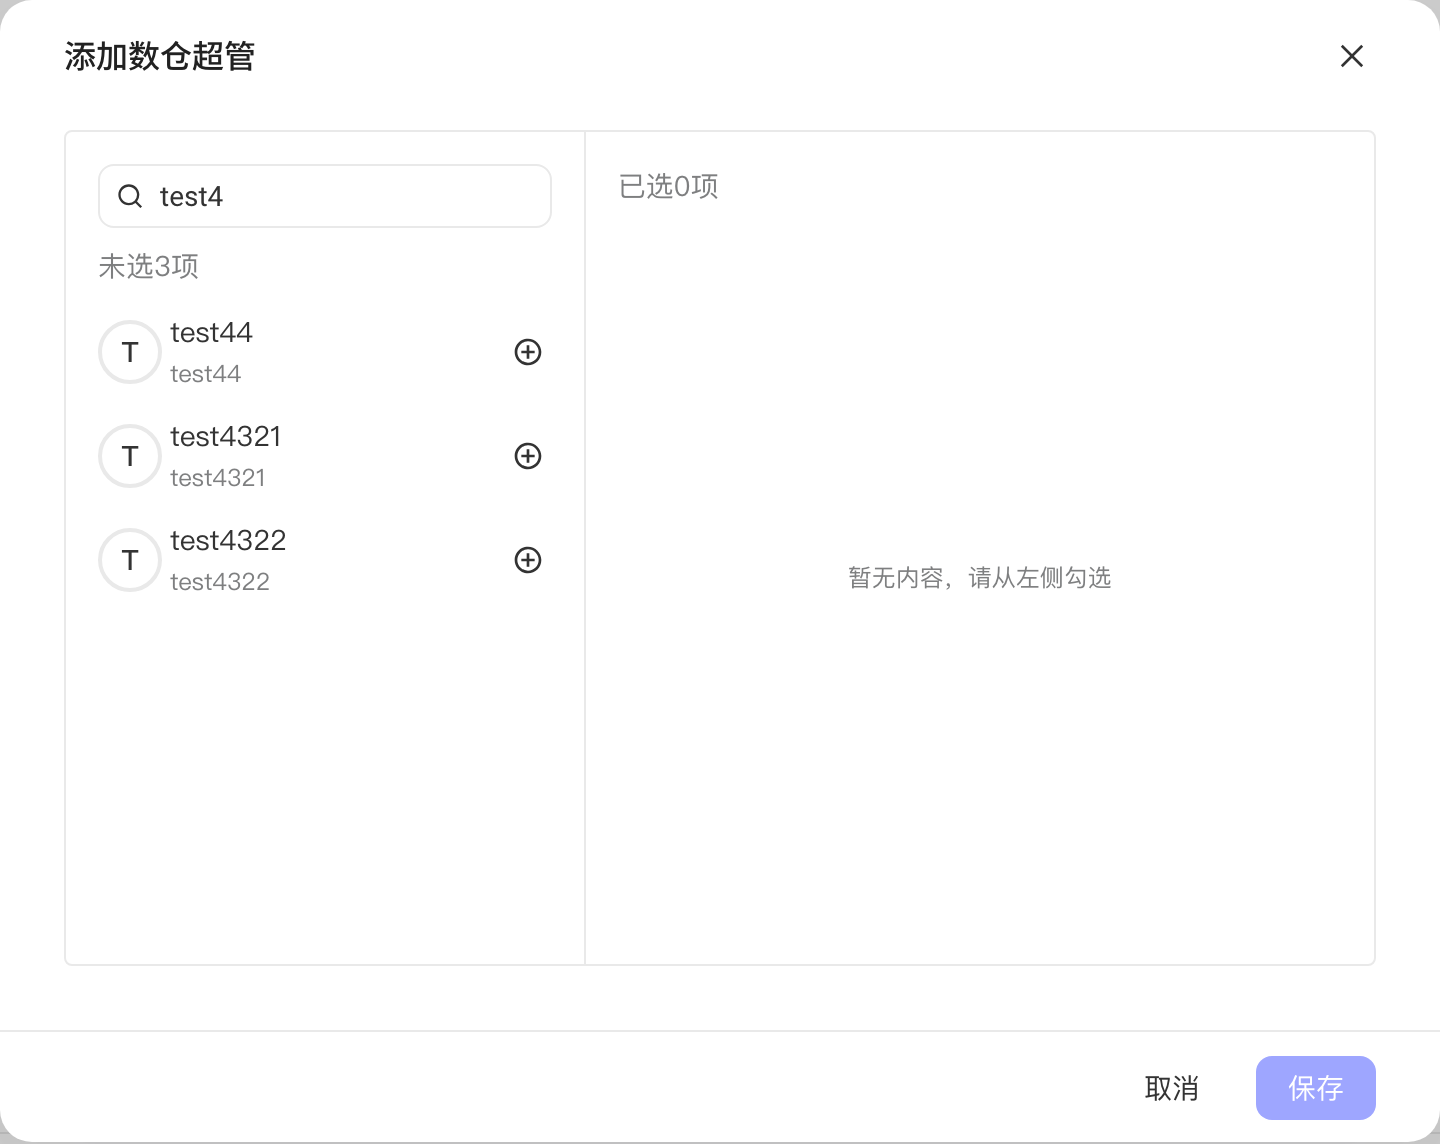Image resolution: width=1440 pixels, height=1144 pixels.
Task: Click the test44 user name
Action: [211, 332]
